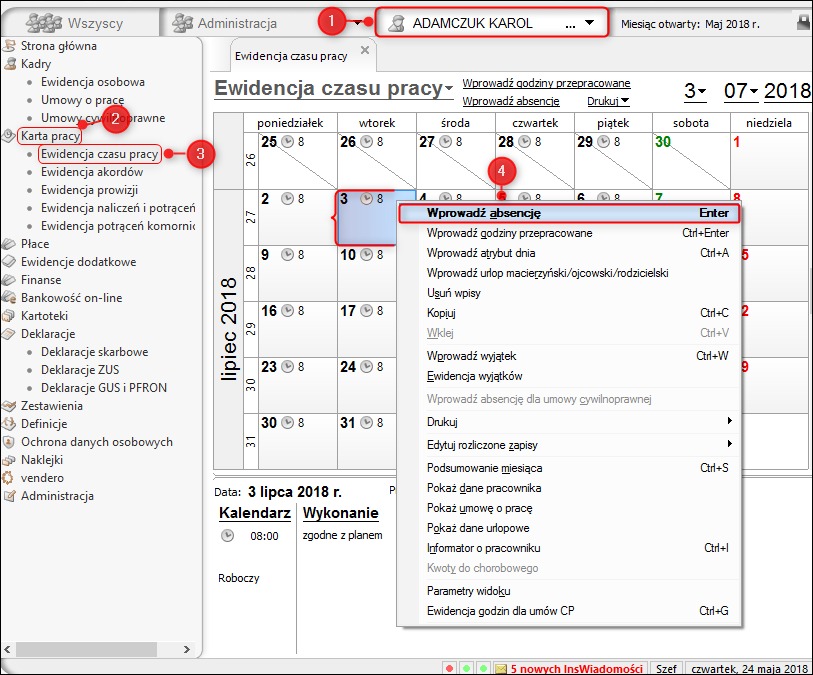Choose Wprowadź absencję in context menu
Image resolution: width=813 pixels, height=675 pixels.
(569, 213)
